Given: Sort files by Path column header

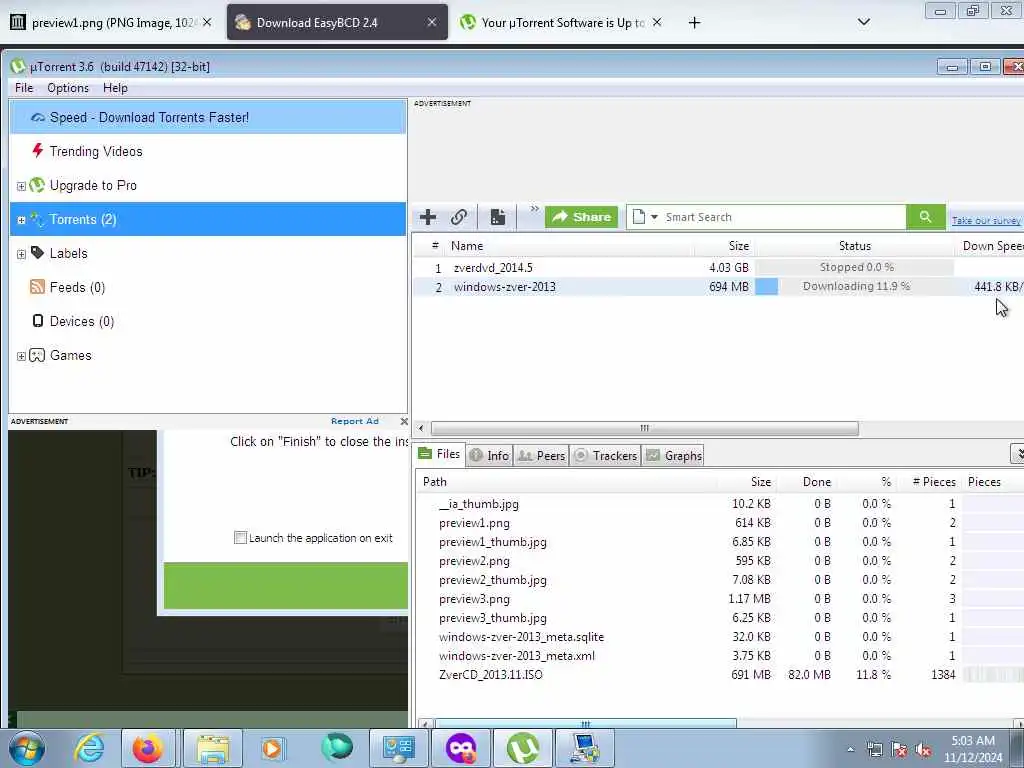Looking at the screenshot, I should 435,482.
